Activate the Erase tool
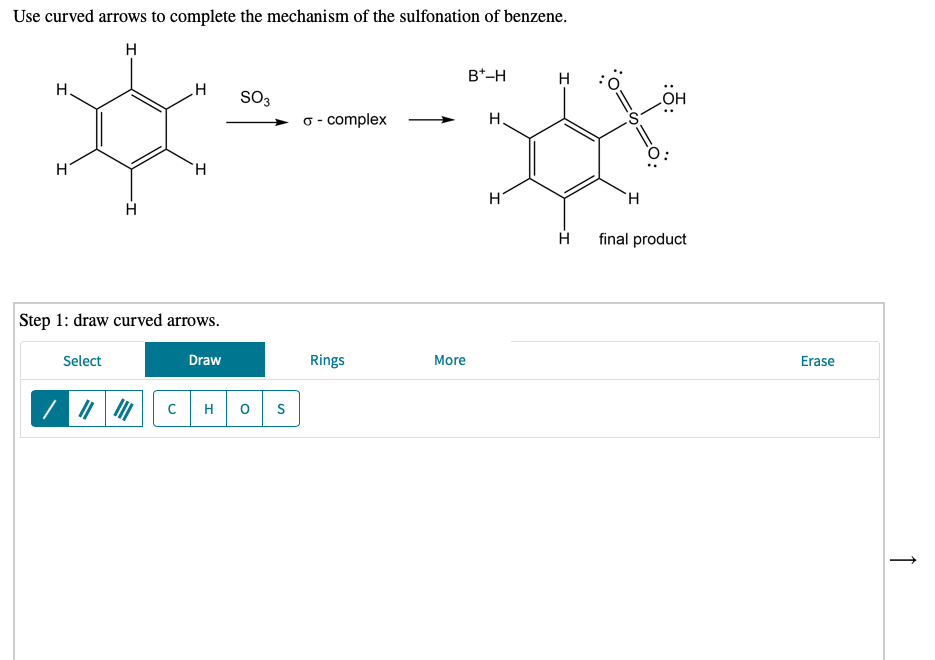This screenshot has height=660, width=935. [x=817, y=361]
